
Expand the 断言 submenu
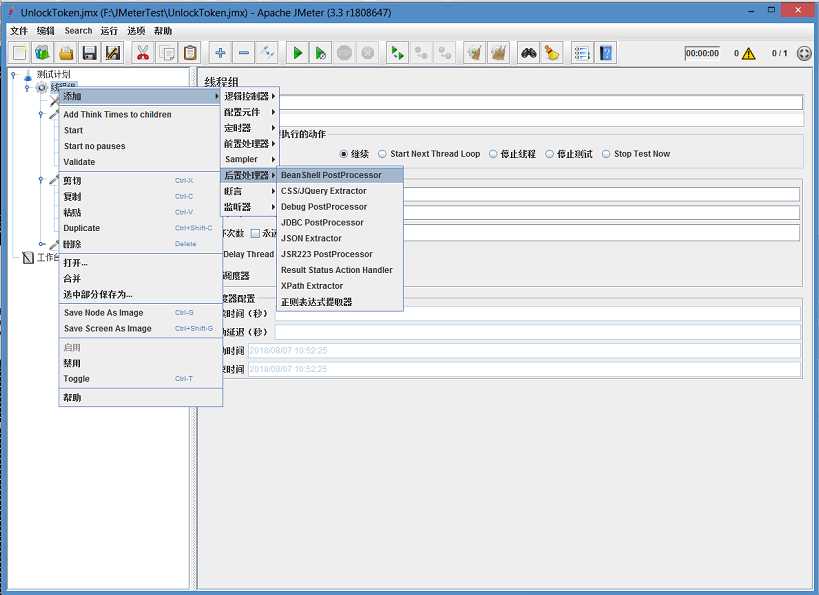(x=249, y=191)
